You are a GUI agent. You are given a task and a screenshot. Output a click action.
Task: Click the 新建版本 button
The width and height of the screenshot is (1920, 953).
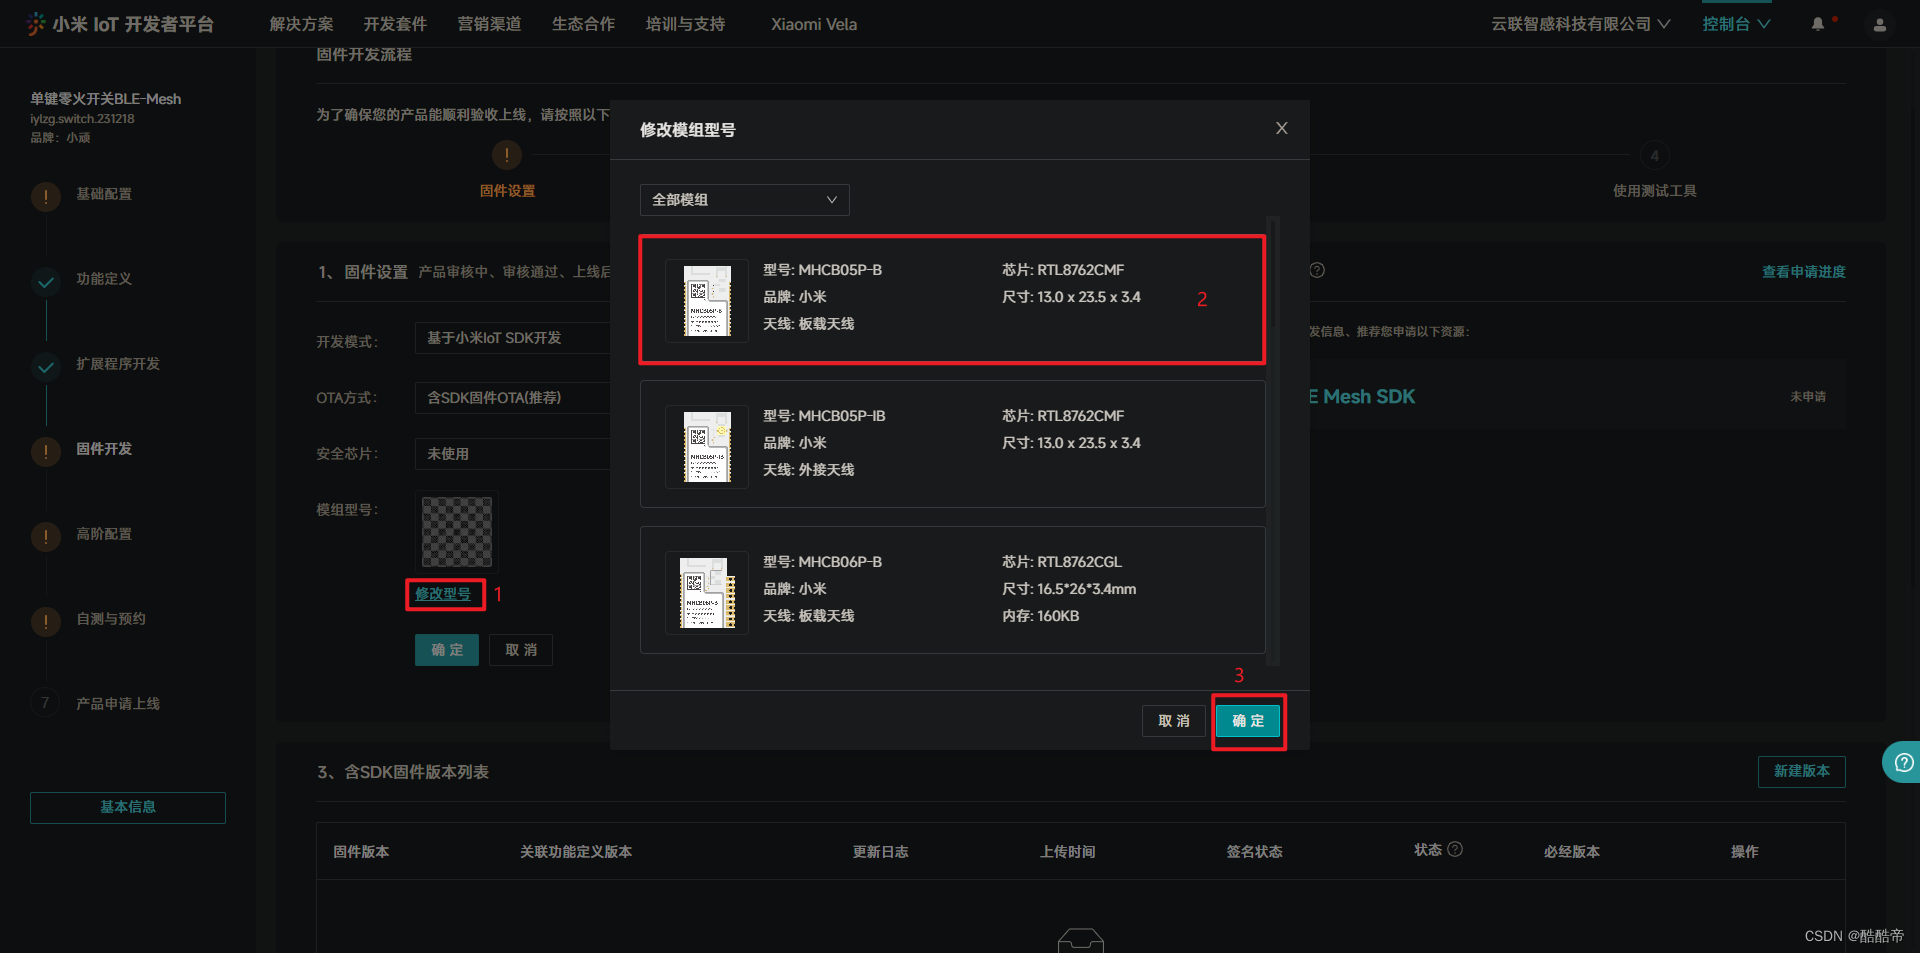[x=1802, y=771]
